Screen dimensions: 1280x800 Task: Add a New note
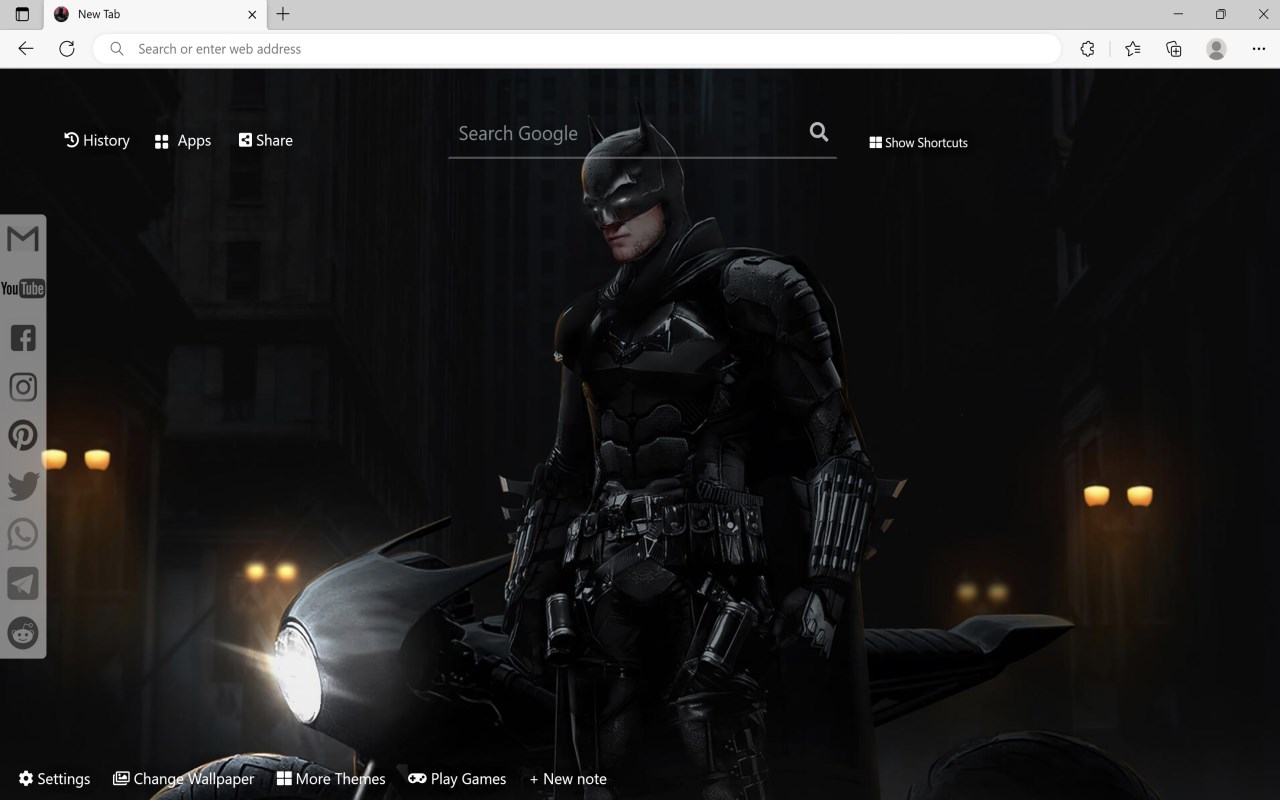[x=568, y=778]
